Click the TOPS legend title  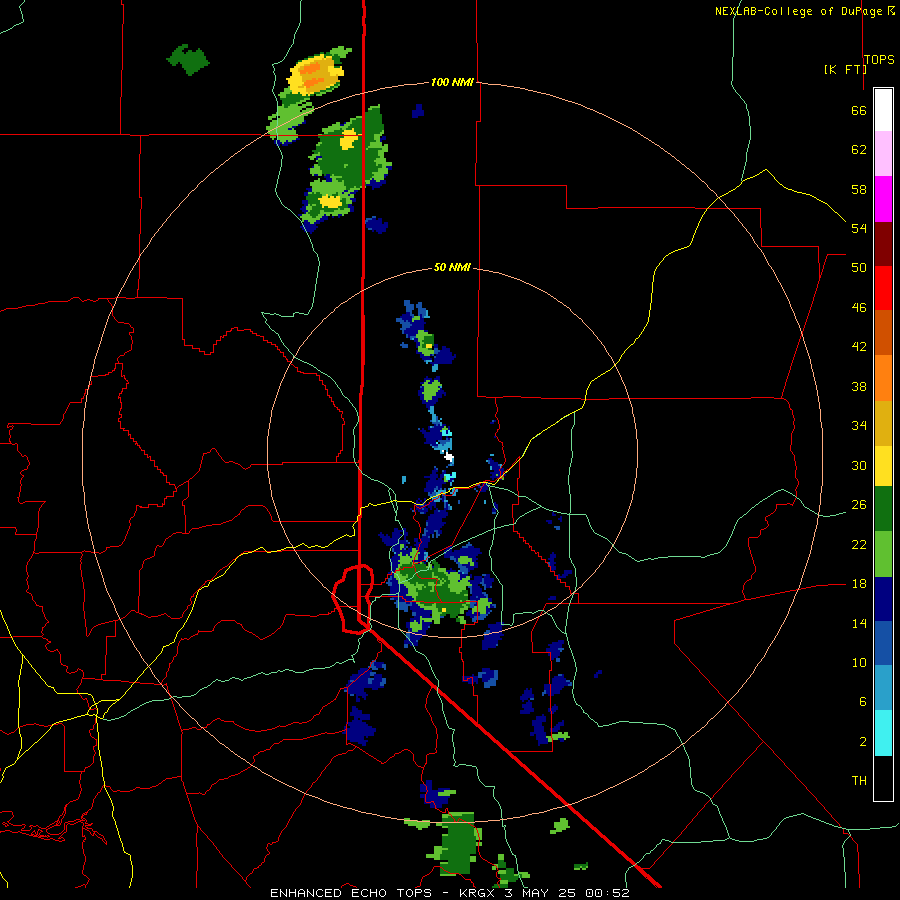coord(879,59)
